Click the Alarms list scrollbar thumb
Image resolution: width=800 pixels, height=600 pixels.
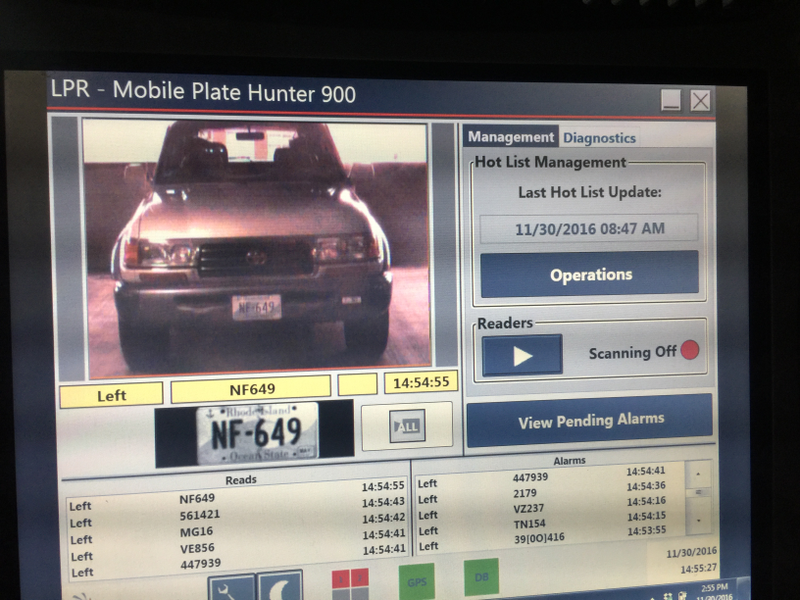(698, 492)
